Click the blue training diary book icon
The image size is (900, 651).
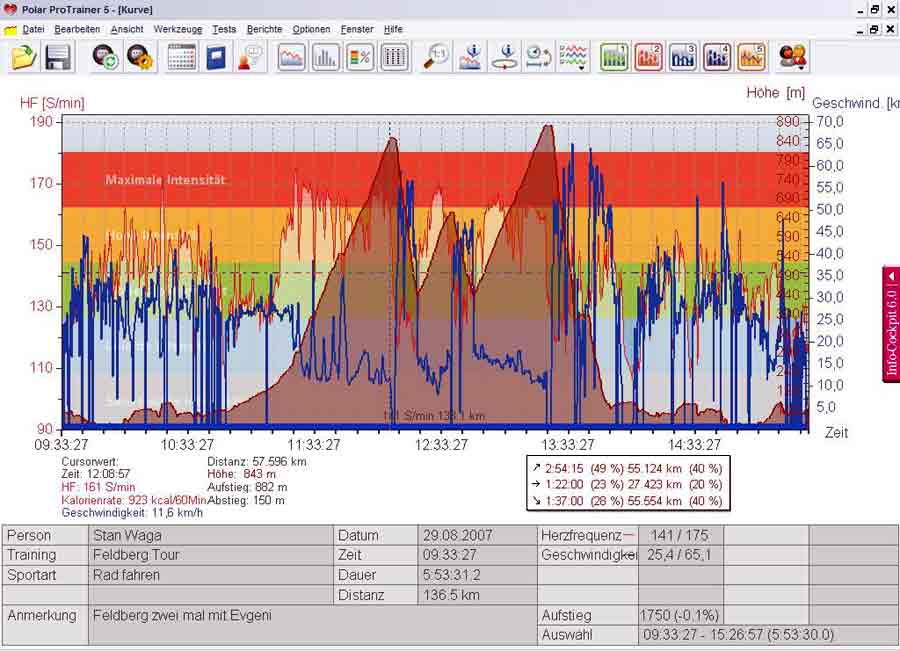[x=216, y=57]
